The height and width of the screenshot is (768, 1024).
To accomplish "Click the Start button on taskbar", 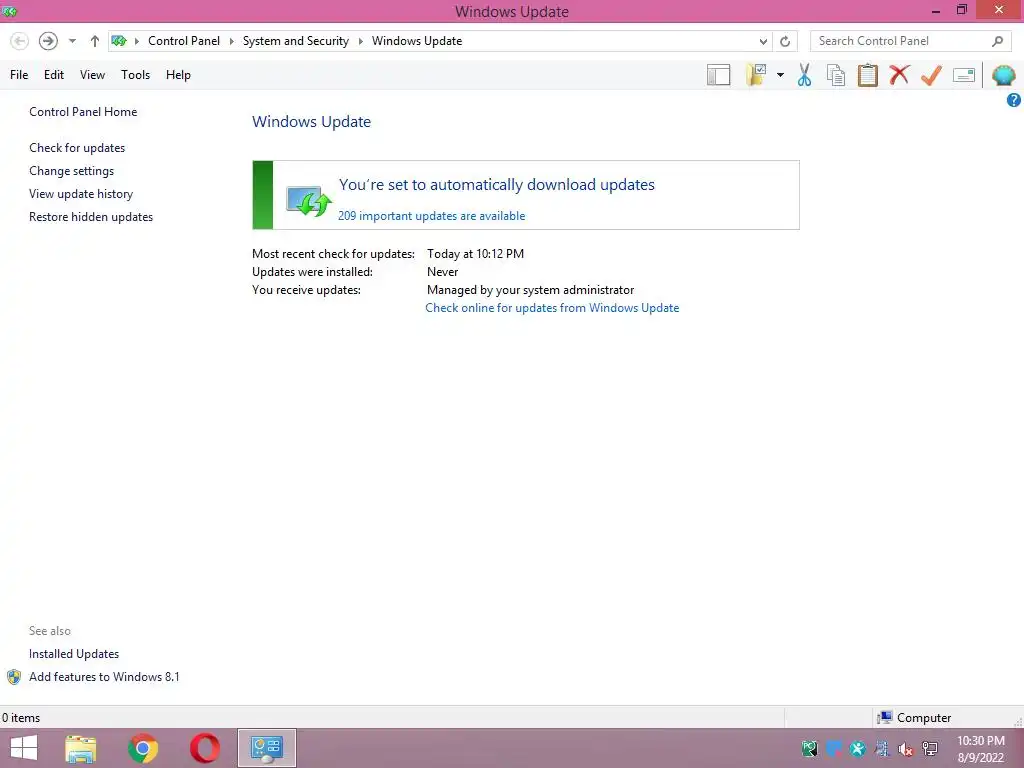I will 24,748.
